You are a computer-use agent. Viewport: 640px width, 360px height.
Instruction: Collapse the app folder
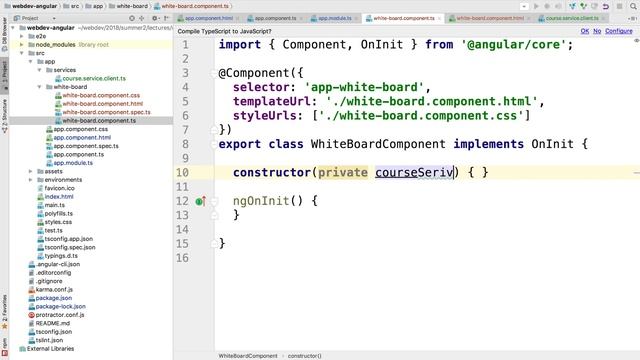[x=31, y=62]
